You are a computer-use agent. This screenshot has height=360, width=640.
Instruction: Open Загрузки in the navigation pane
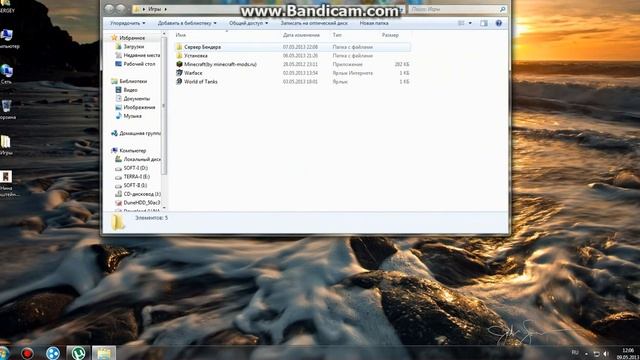pos(133,47)
